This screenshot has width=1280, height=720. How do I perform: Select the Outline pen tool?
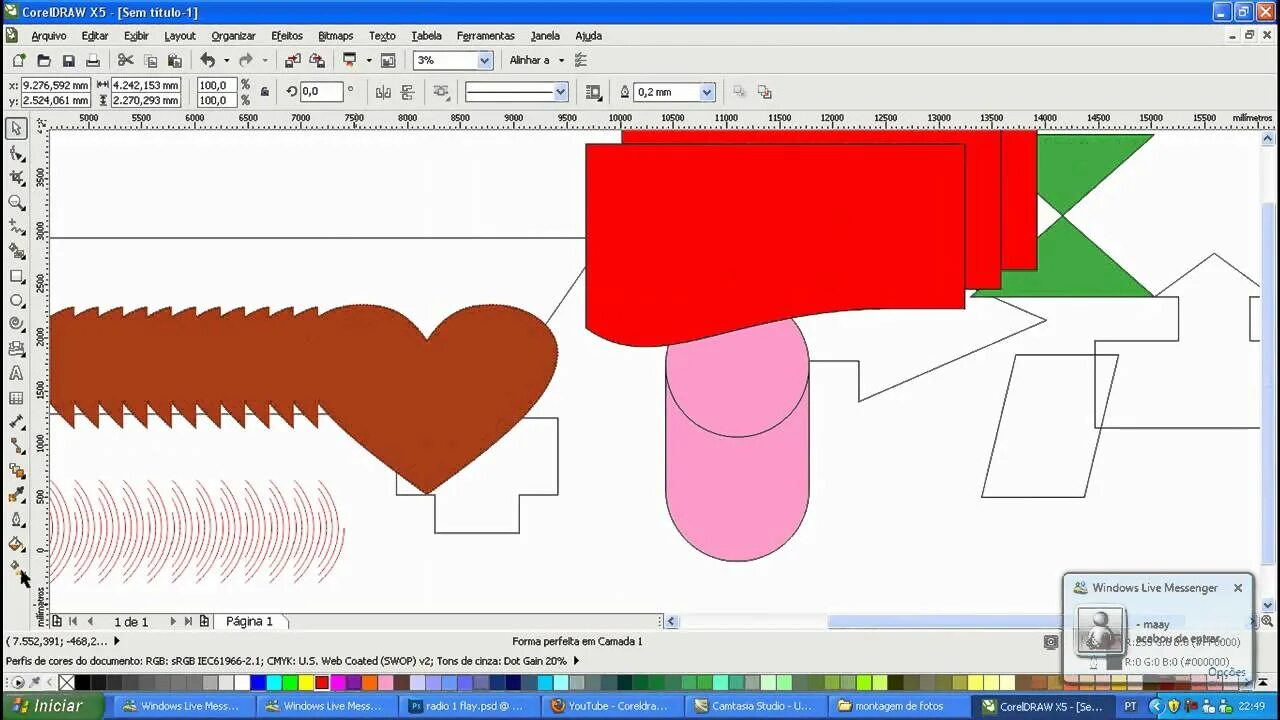pyautogui.click(x=16, y=520)
